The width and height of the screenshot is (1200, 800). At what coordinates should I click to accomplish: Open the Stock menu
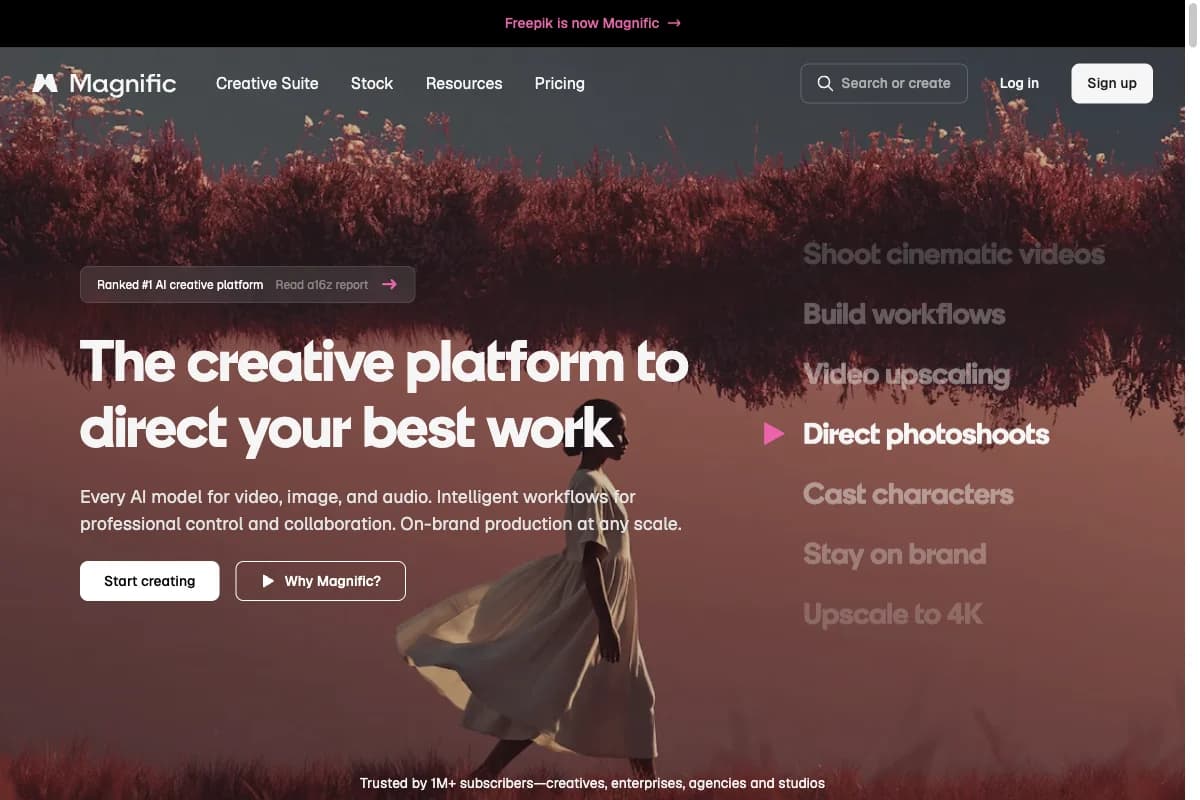coord(372,83)
